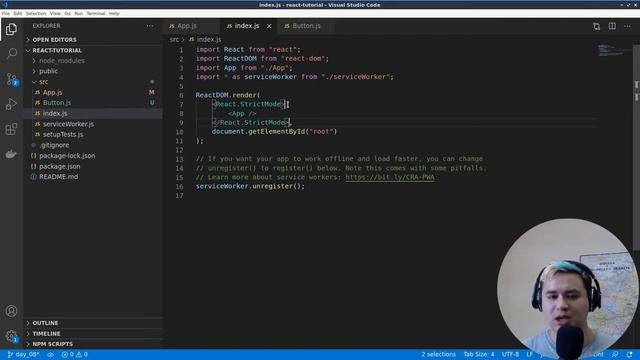Open the Terminal menu

click(x=96, y=13)
